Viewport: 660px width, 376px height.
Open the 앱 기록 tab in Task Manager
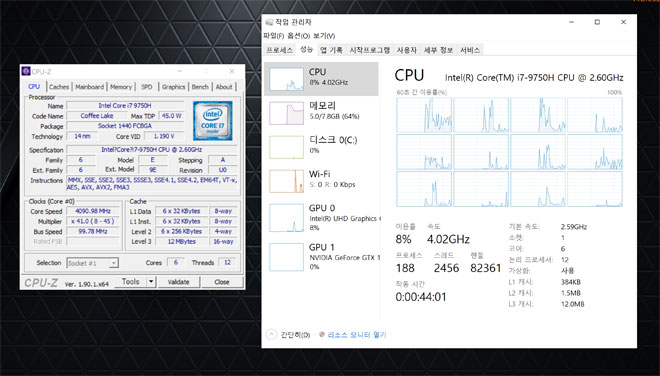click(x=331, y=50)
